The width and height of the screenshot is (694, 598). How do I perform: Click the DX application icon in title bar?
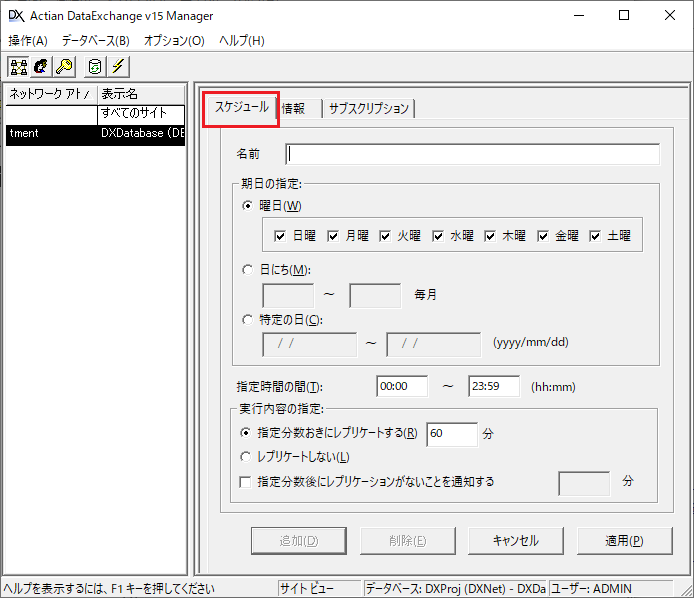click(16, 15)
